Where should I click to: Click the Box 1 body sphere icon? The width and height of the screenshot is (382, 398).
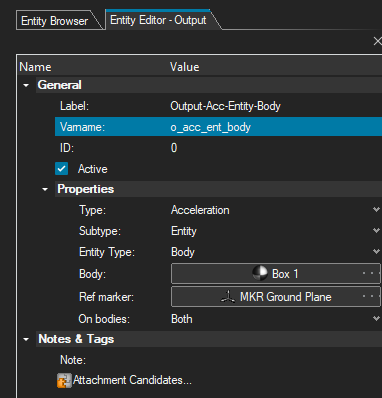[260, 273]
